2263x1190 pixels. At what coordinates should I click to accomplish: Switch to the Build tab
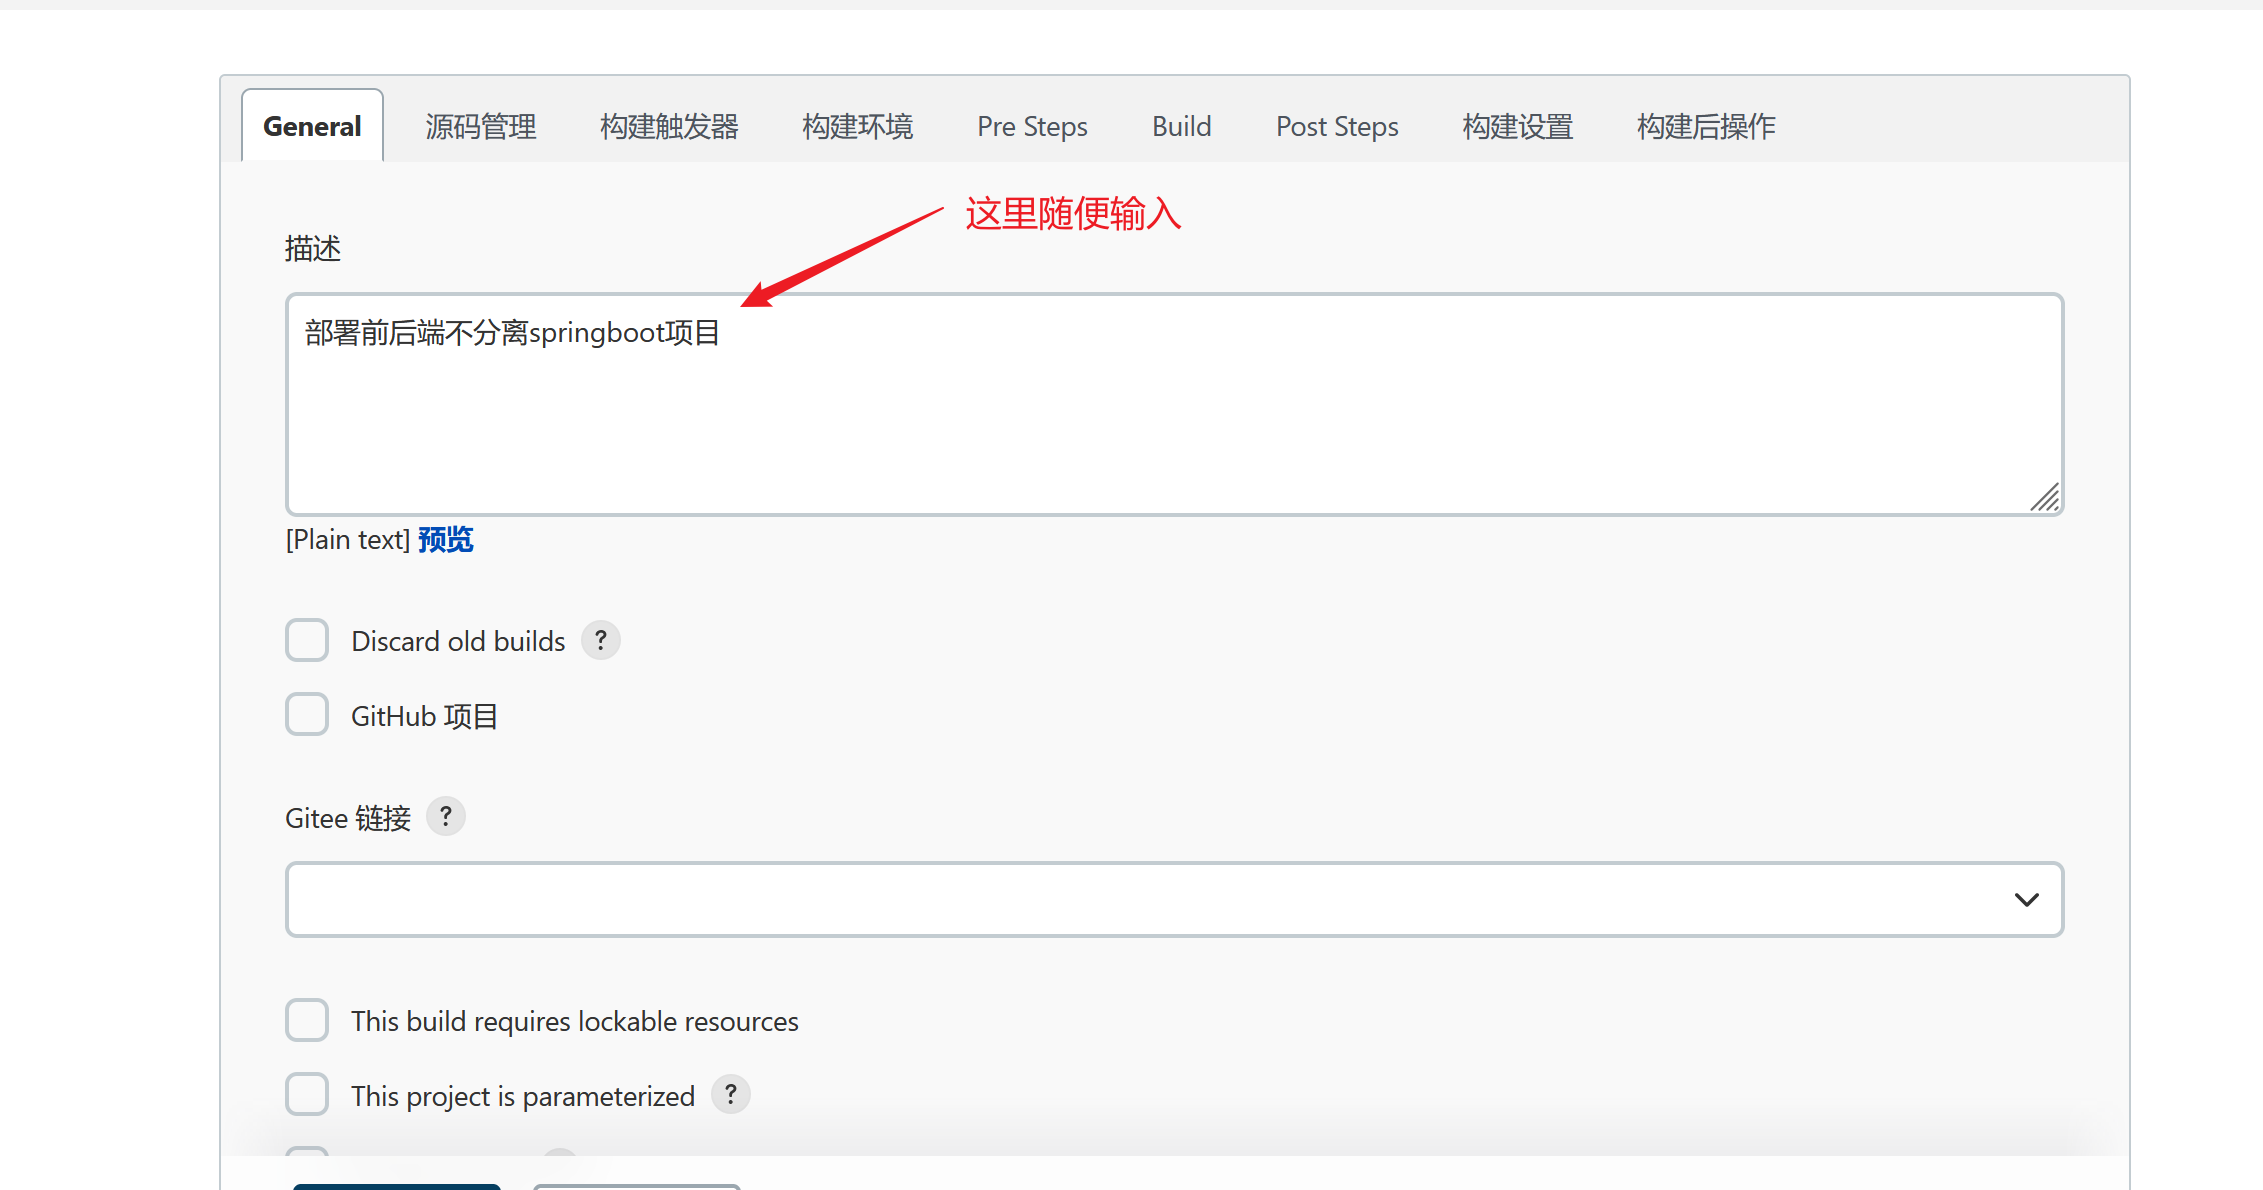pyautogui.click(x=1181, y=127)
